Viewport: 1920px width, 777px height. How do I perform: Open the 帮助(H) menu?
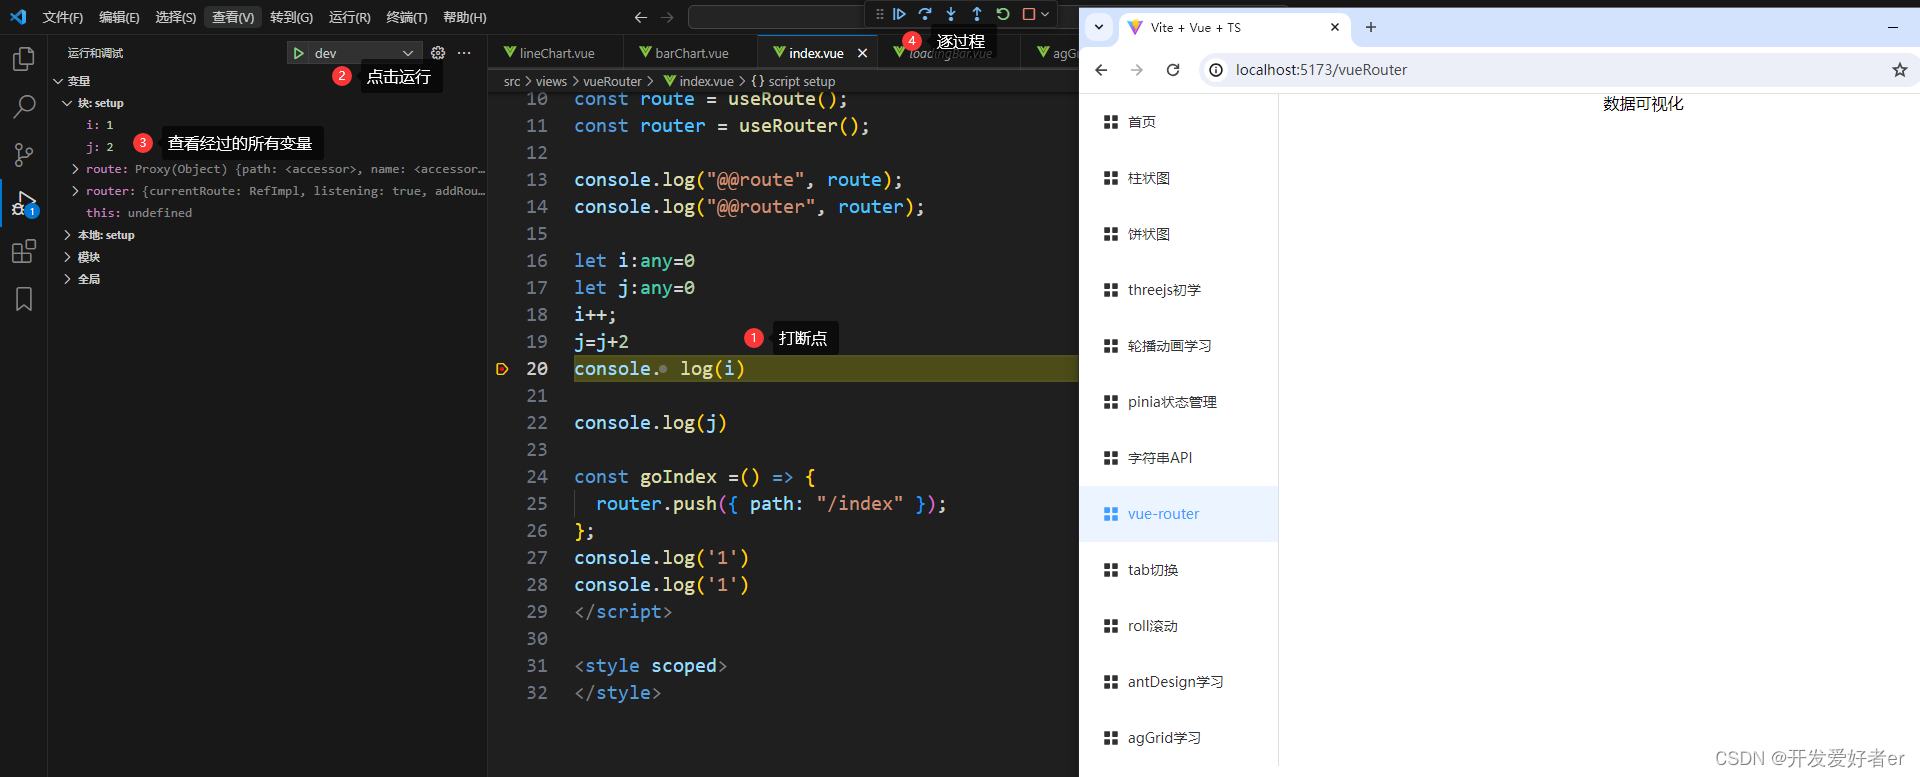click(x=465, y=17)
